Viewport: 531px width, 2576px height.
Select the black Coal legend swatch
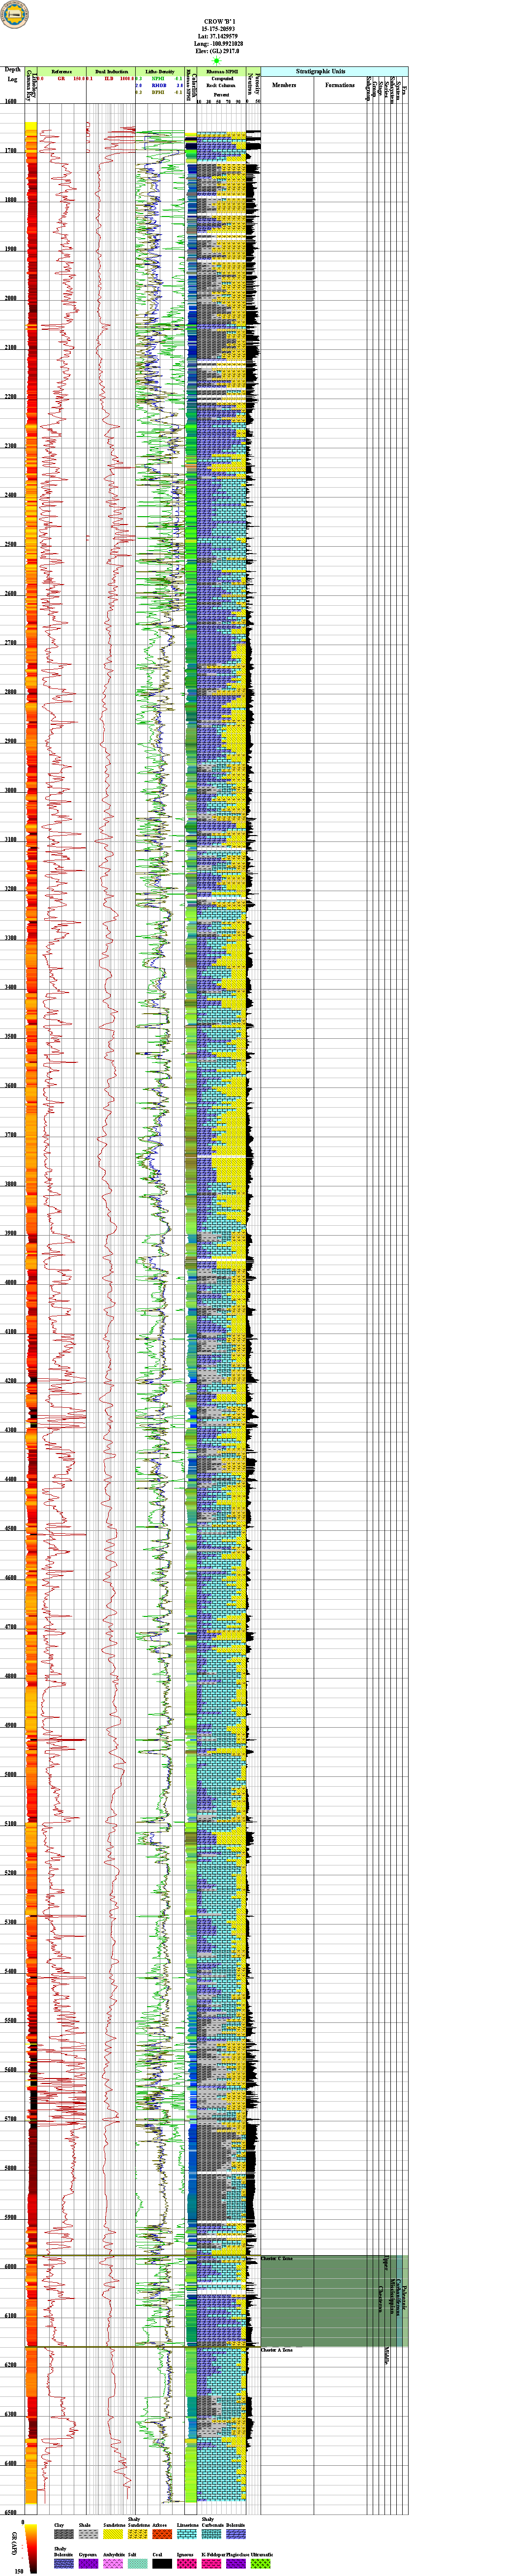point(161,2563)
